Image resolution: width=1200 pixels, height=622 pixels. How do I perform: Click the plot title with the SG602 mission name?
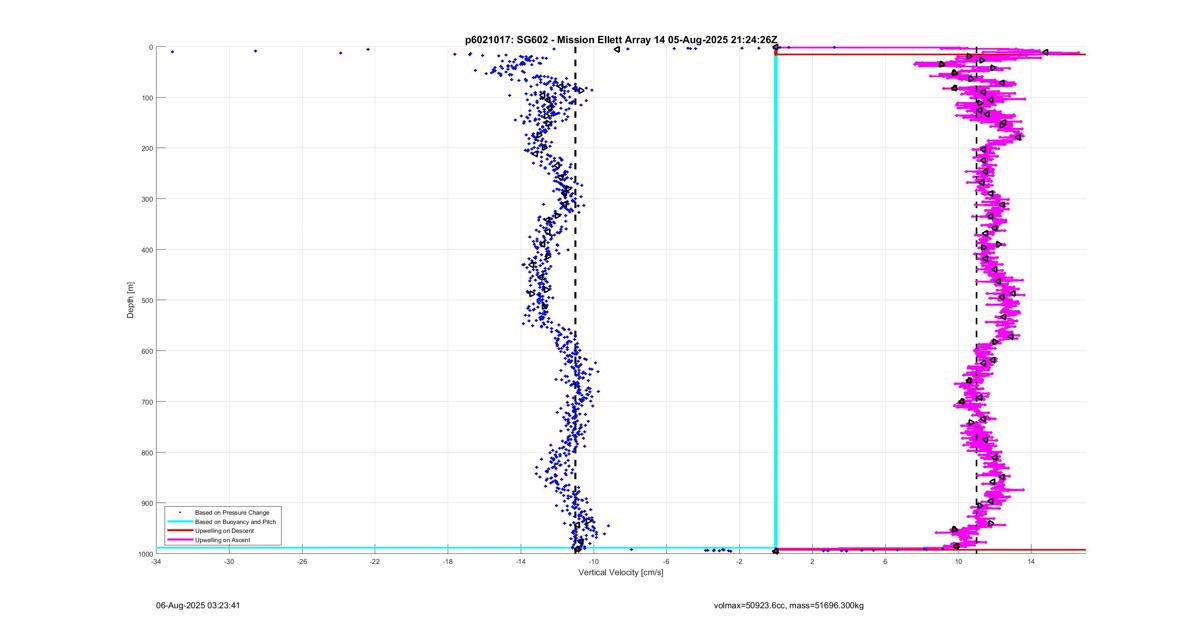621,40
